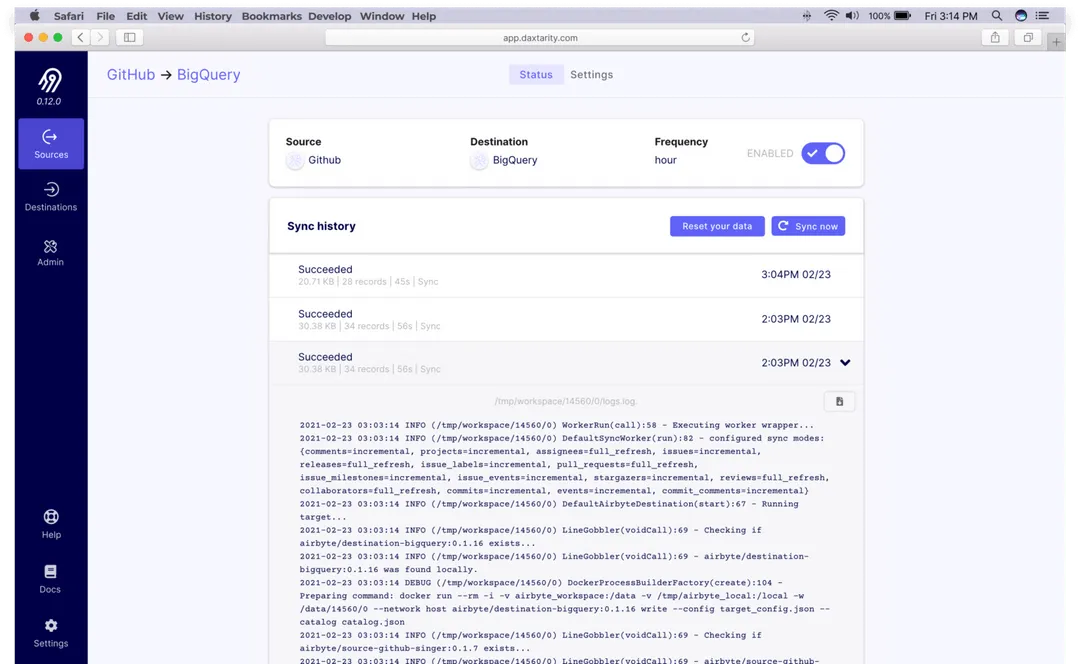Click Reset your data button
1080x664 pixels.
[x=717, y=226]
